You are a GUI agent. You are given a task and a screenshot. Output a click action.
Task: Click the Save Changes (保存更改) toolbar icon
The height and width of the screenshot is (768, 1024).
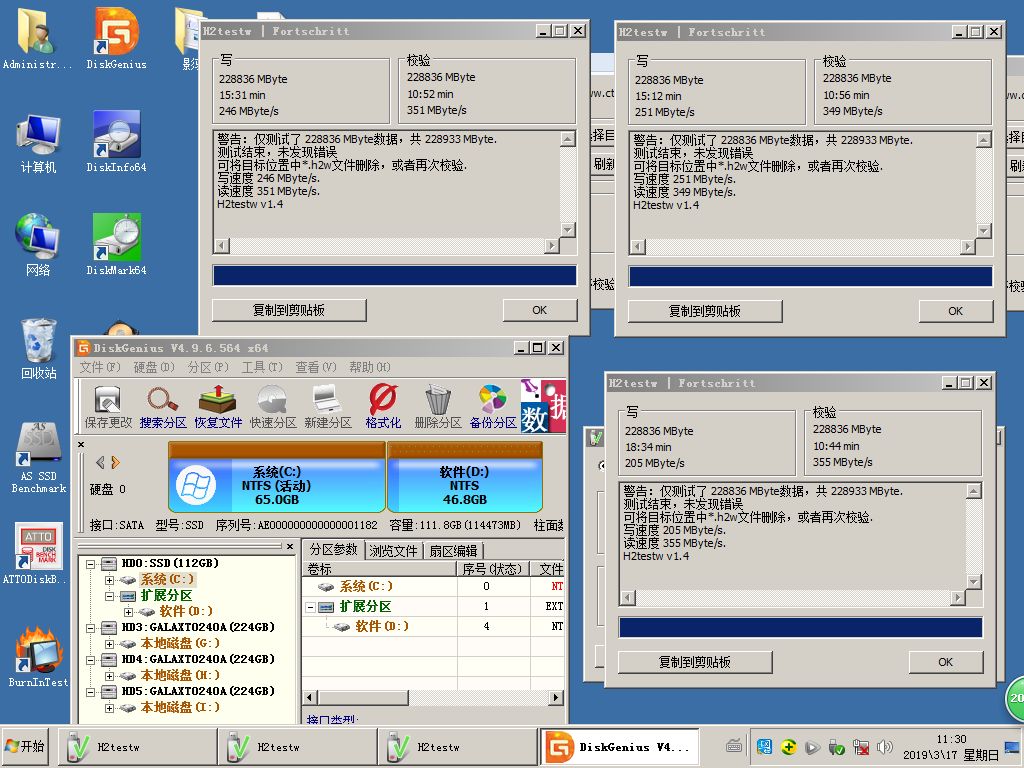tap(108, 405)
